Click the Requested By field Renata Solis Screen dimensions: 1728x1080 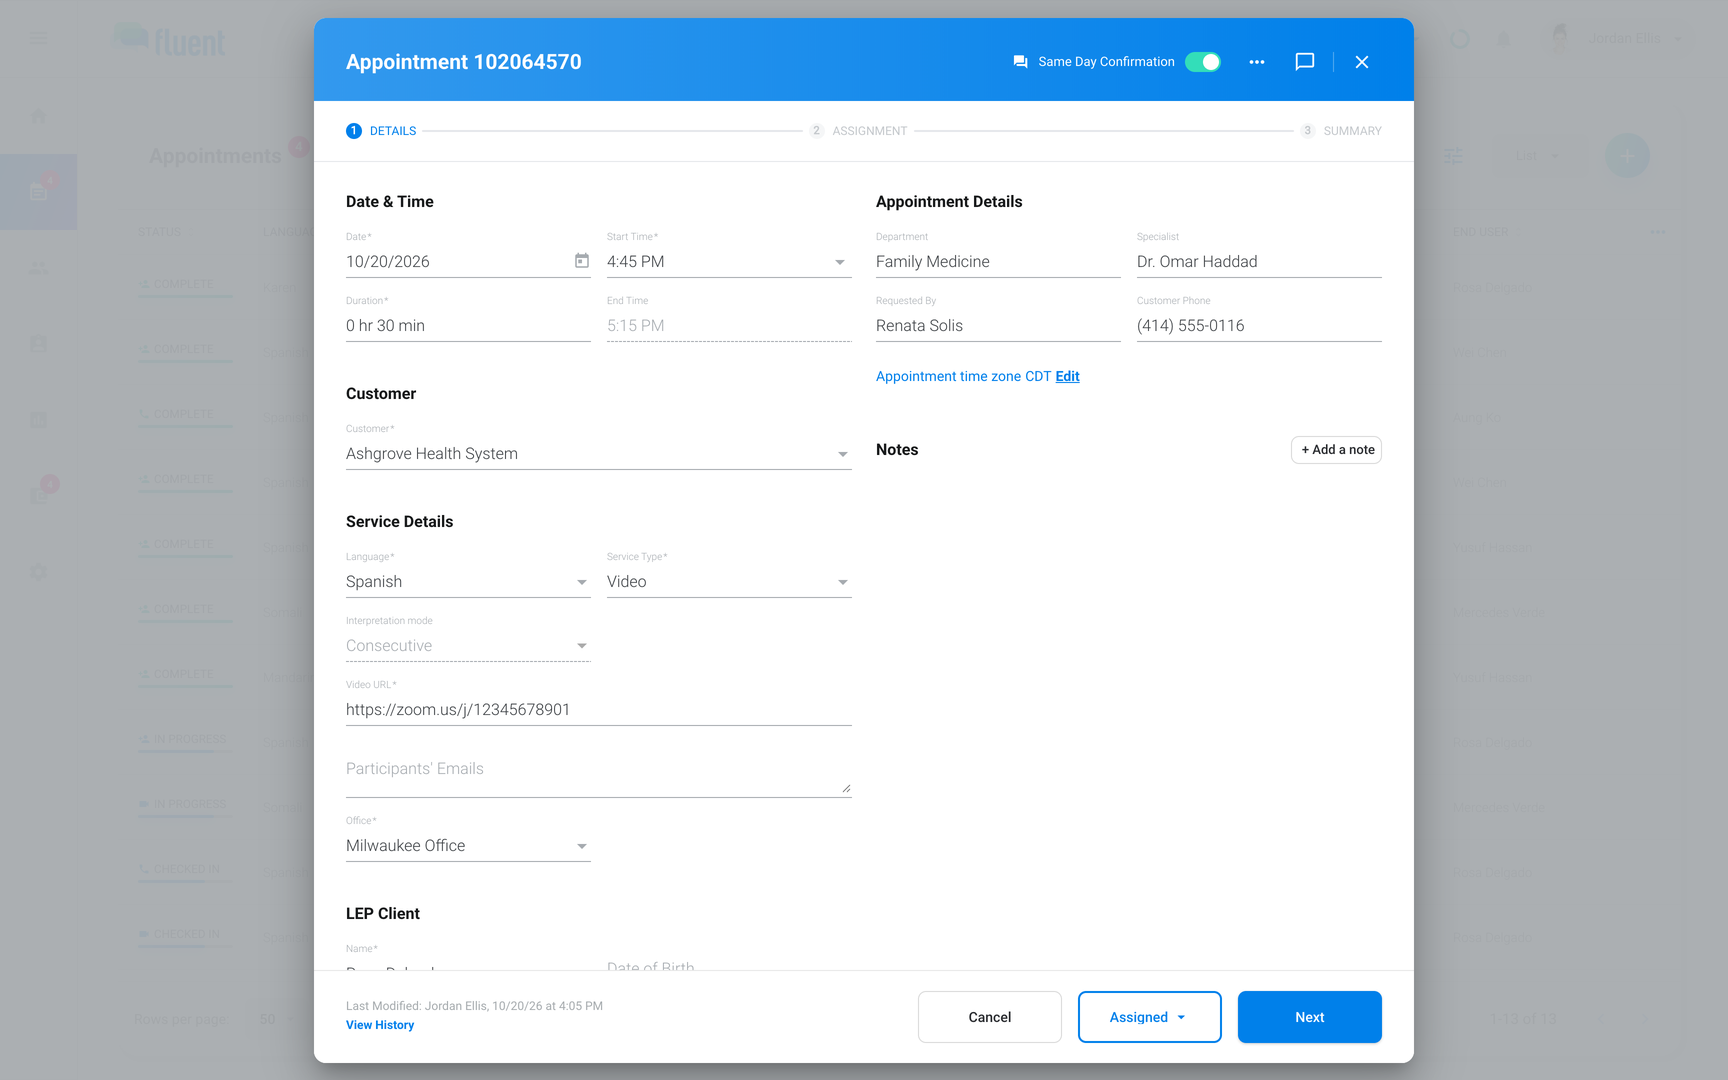[998, 325]
